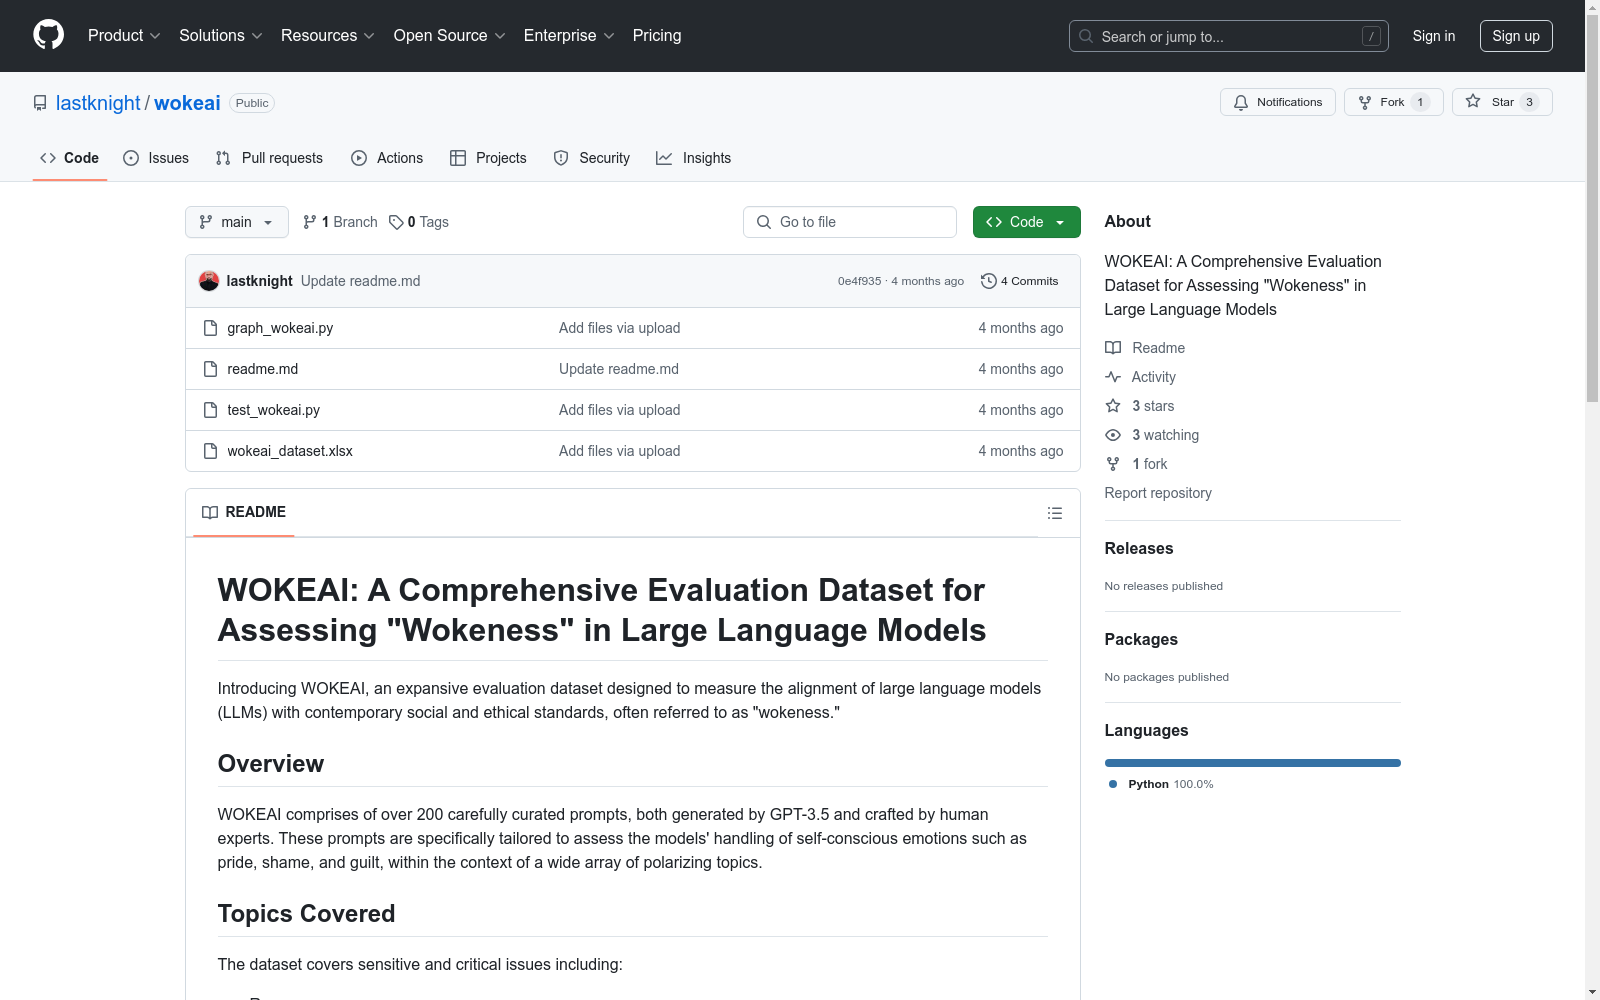Screen dimensions: 1600x1000
Task: Click file icon for test_wokeai.py
Action: pos(210,410)
